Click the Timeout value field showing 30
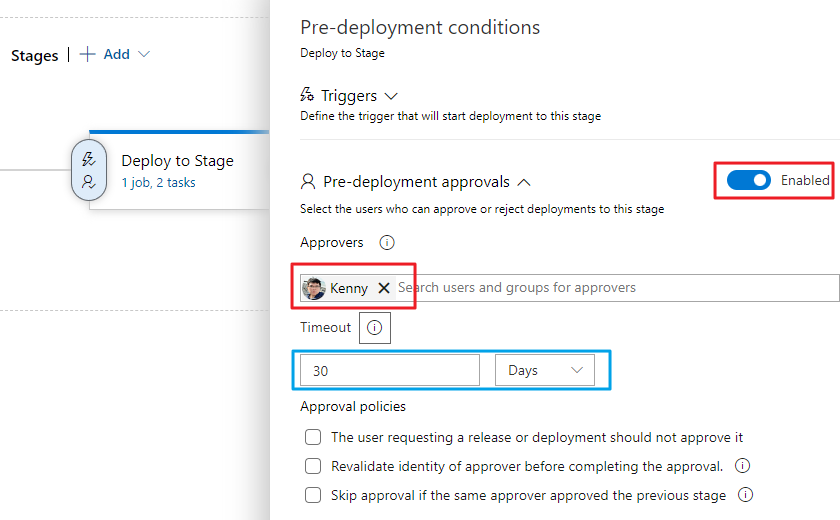This screenshot has height=520, width=840. pos(390,370)
